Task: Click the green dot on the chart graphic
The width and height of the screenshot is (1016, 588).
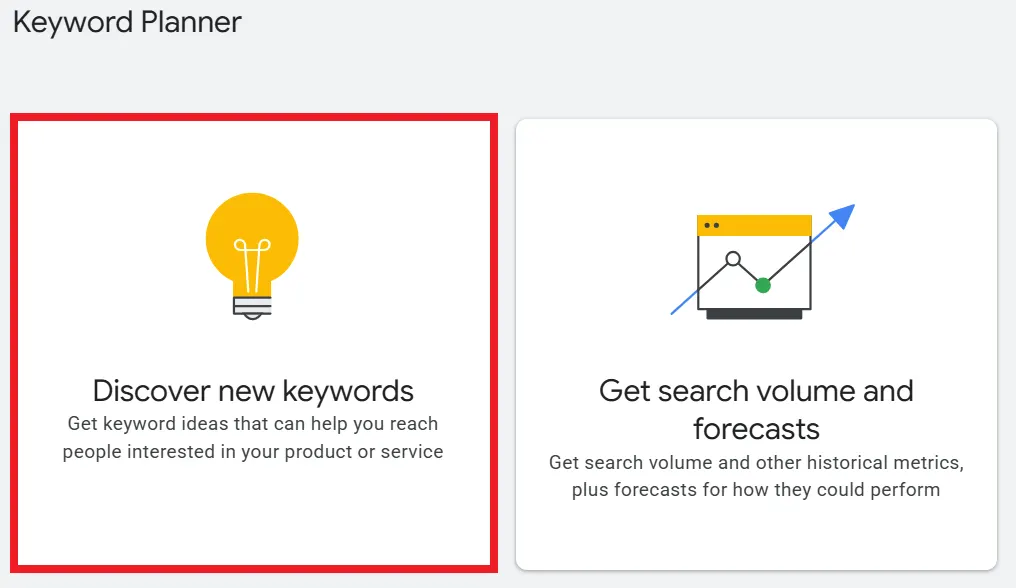Action: point(763,285)
